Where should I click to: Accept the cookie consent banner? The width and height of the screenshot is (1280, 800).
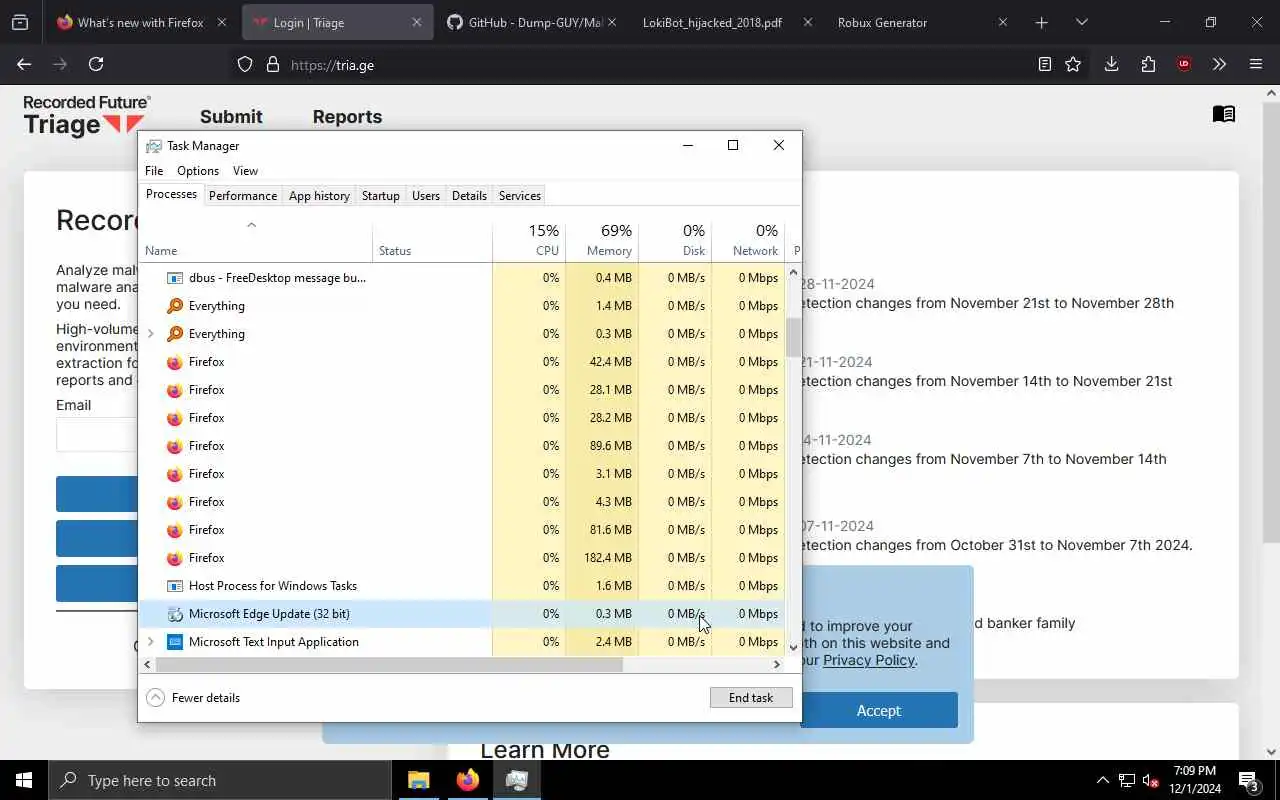click(879, 710)
